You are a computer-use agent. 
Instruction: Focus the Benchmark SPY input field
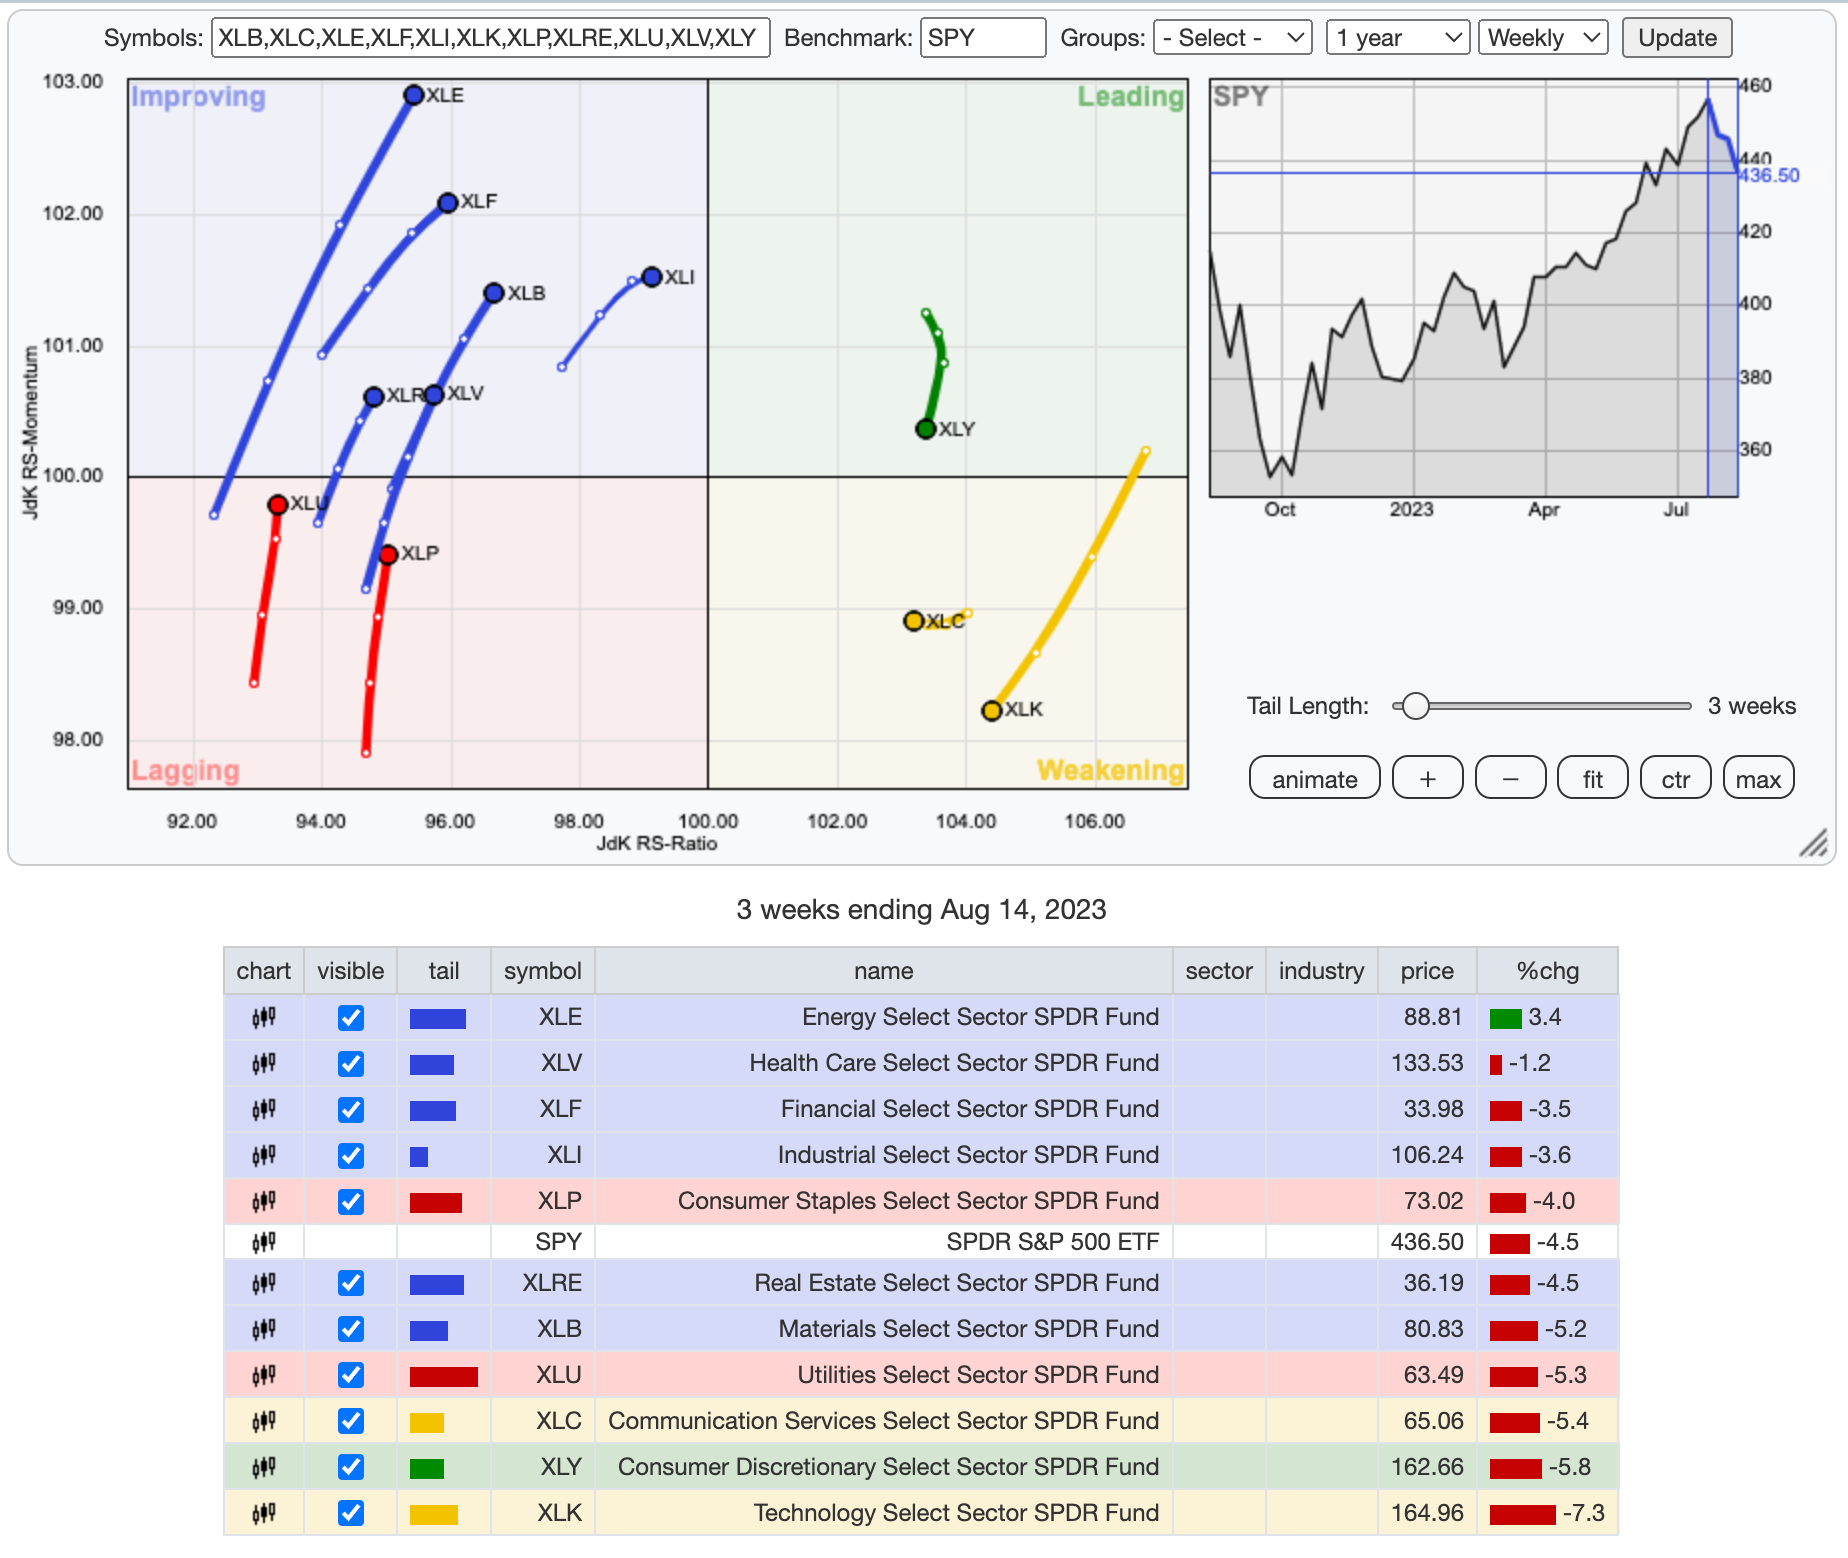click(x=983, y=38)
